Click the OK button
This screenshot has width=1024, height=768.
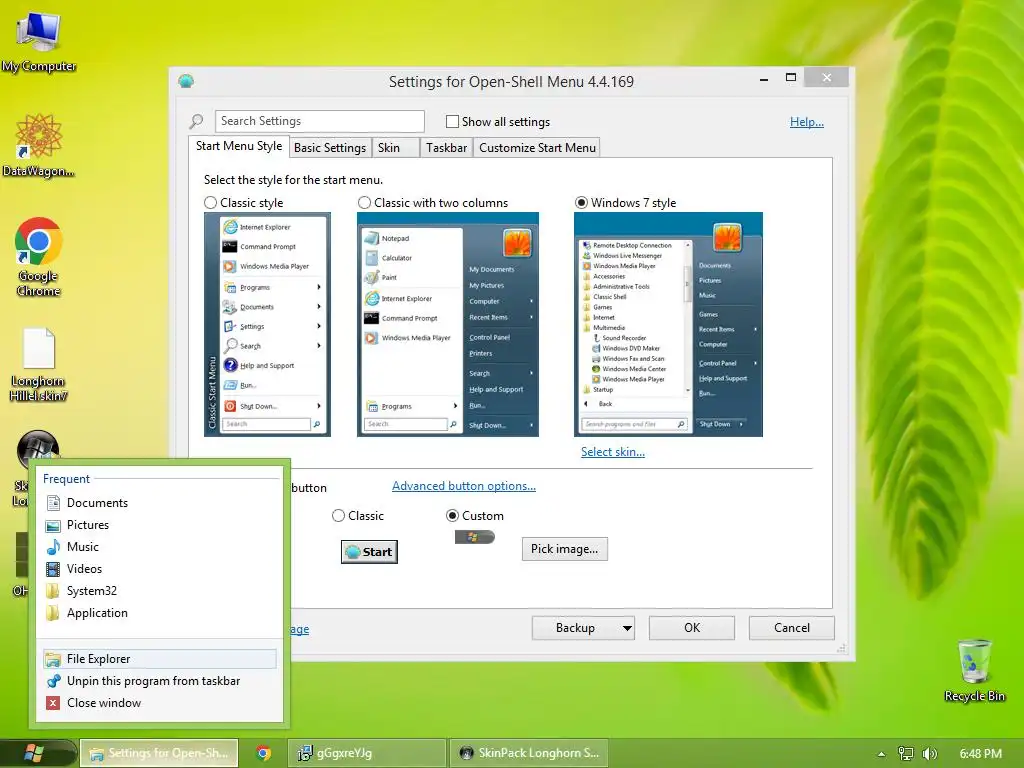coord(692,628)
